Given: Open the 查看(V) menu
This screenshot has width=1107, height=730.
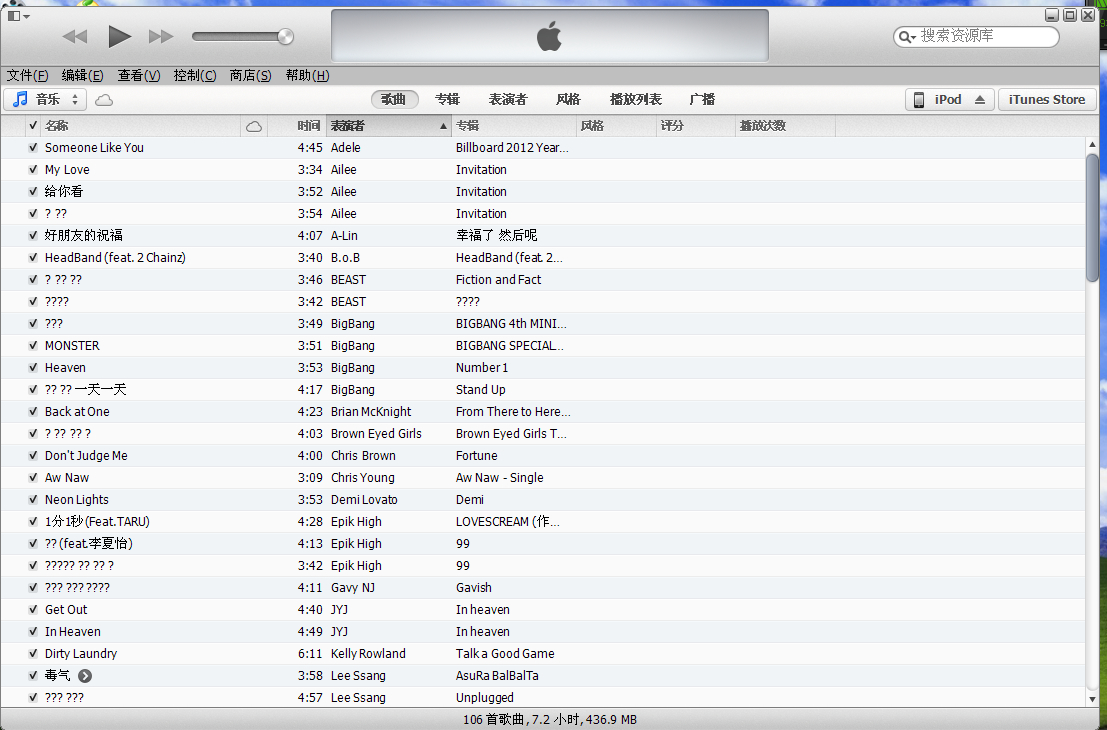Looking at the screenshot, I should 139,76.
